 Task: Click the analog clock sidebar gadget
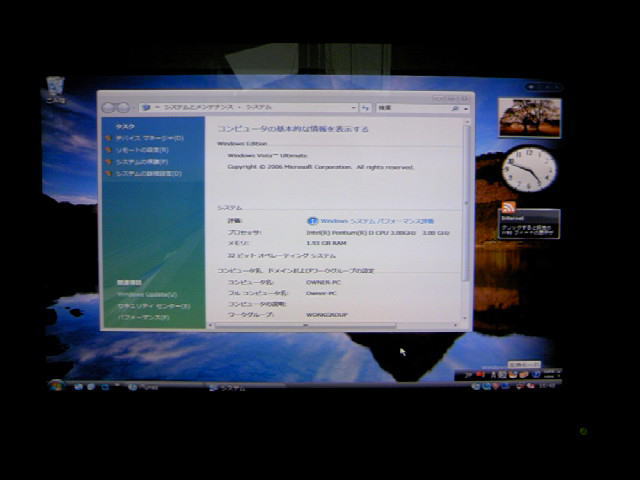tap(529, 169)
